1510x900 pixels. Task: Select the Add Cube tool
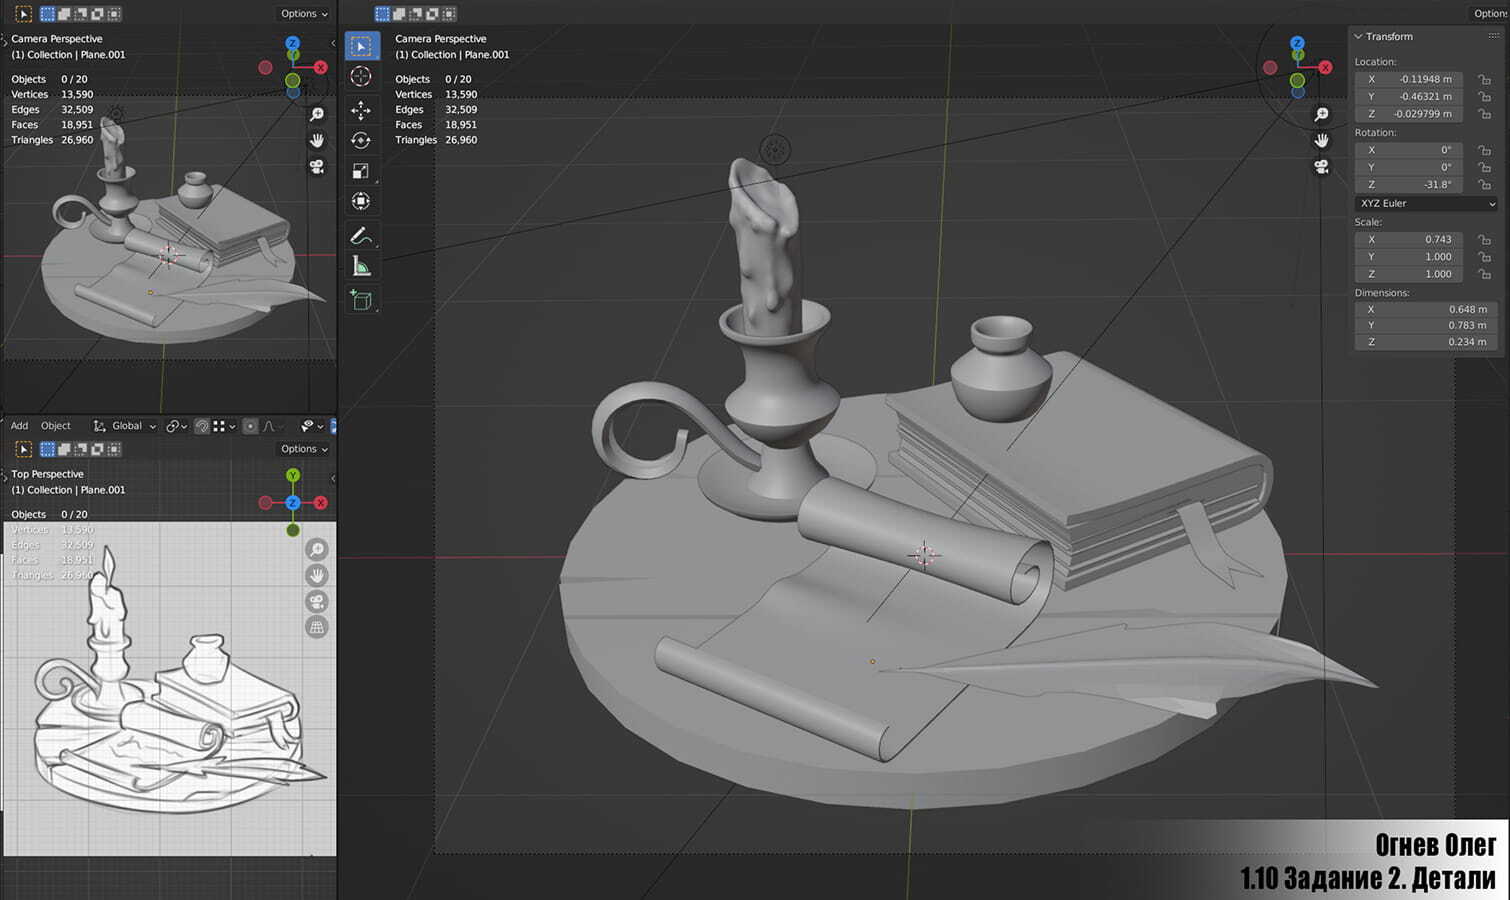click(361, 299)
